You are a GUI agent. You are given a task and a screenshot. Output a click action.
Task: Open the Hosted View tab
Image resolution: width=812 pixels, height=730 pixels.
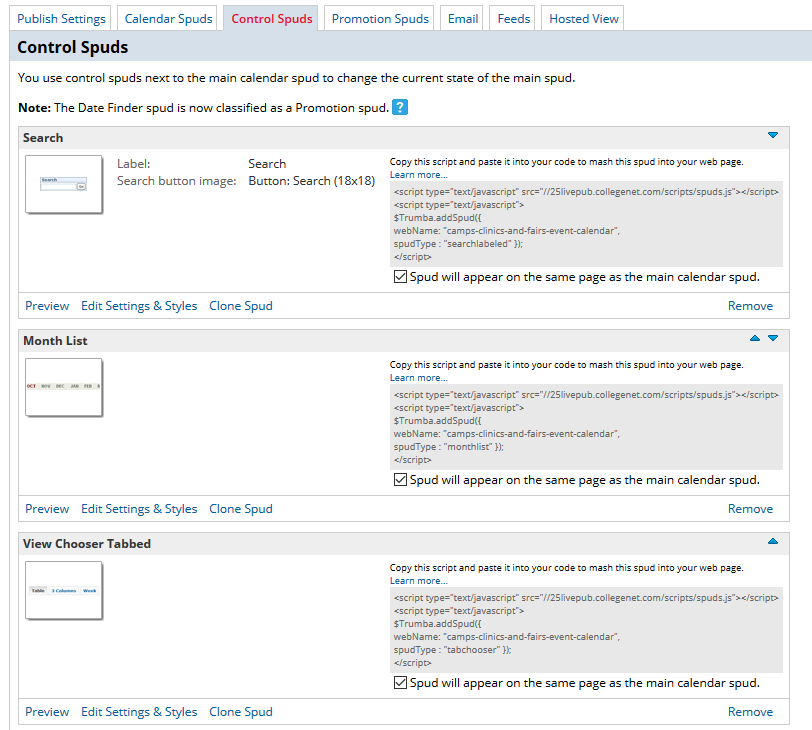584,19
